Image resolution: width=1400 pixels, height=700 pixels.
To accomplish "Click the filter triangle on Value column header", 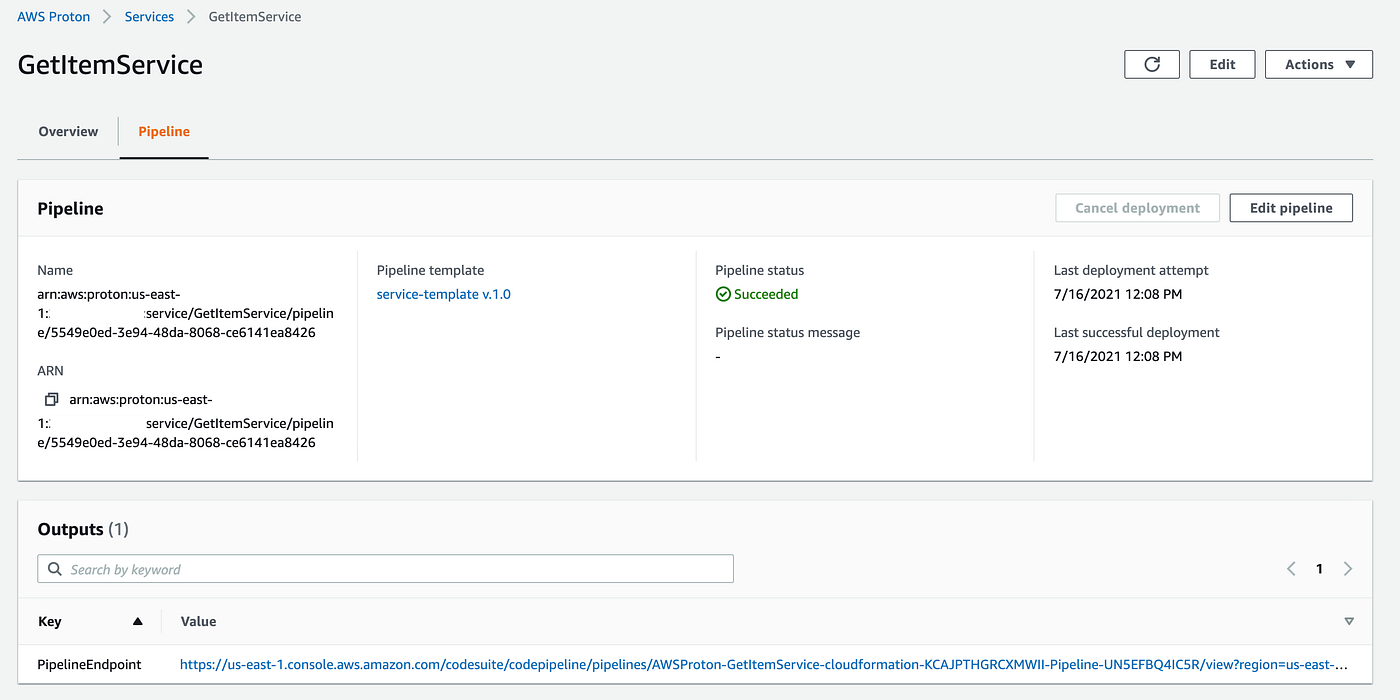I will 1350,621.
